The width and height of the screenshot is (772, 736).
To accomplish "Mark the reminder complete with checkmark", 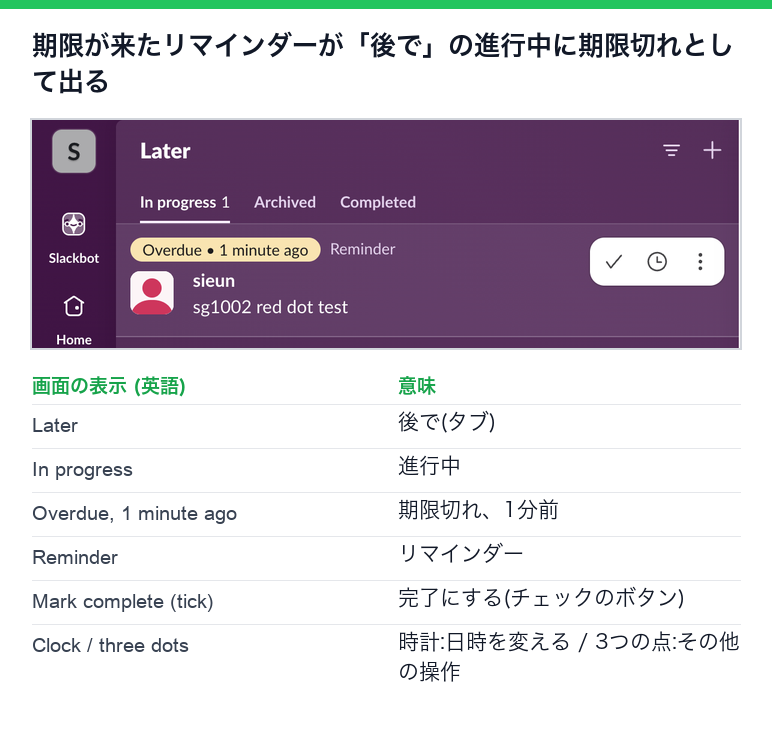I will click(x=614, y=261).
